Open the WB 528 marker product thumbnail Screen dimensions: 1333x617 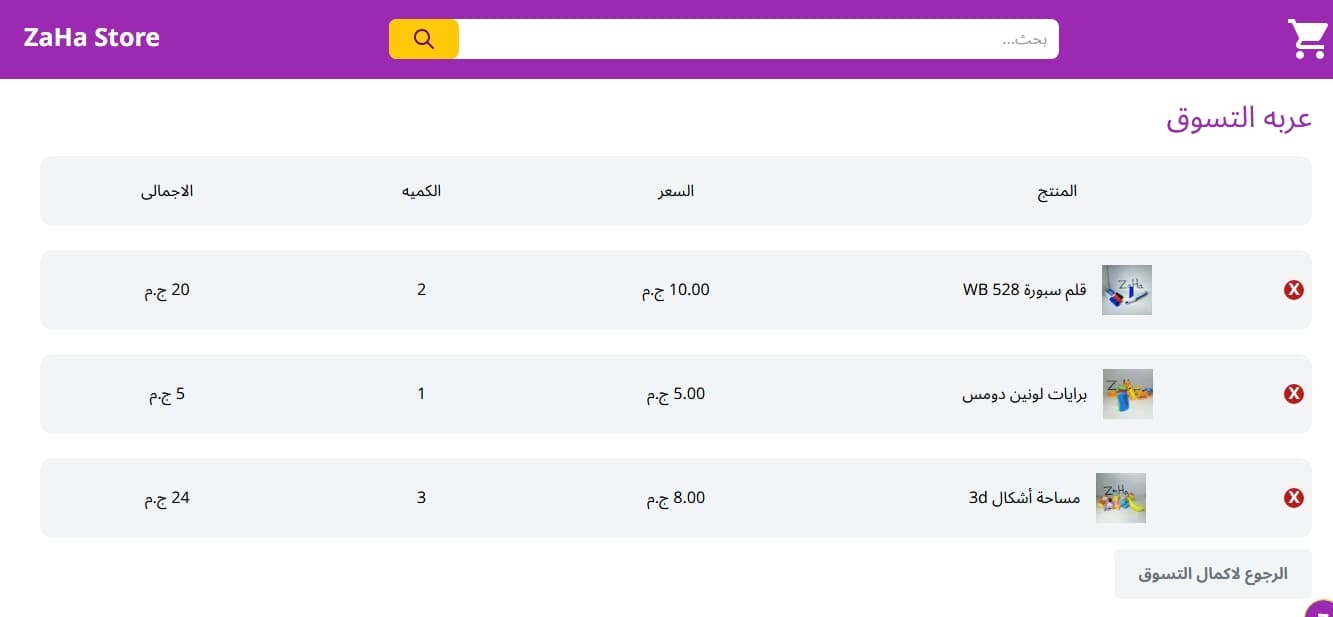1127,290
